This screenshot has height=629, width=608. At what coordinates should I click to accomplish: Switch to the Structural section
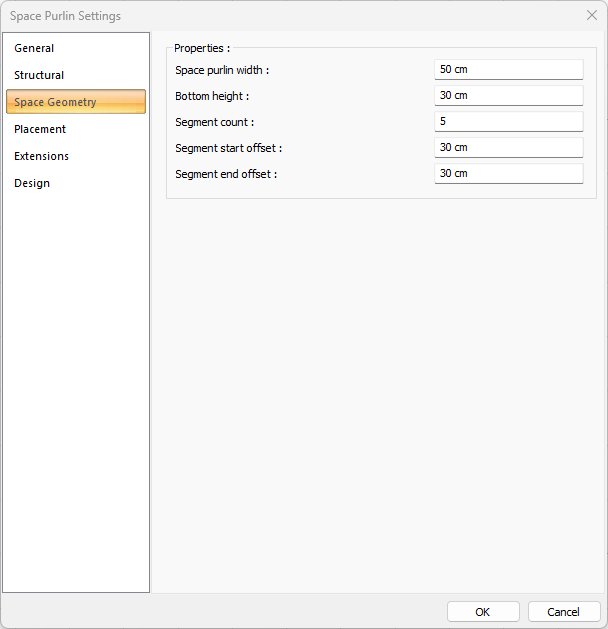tap(39, 75)
